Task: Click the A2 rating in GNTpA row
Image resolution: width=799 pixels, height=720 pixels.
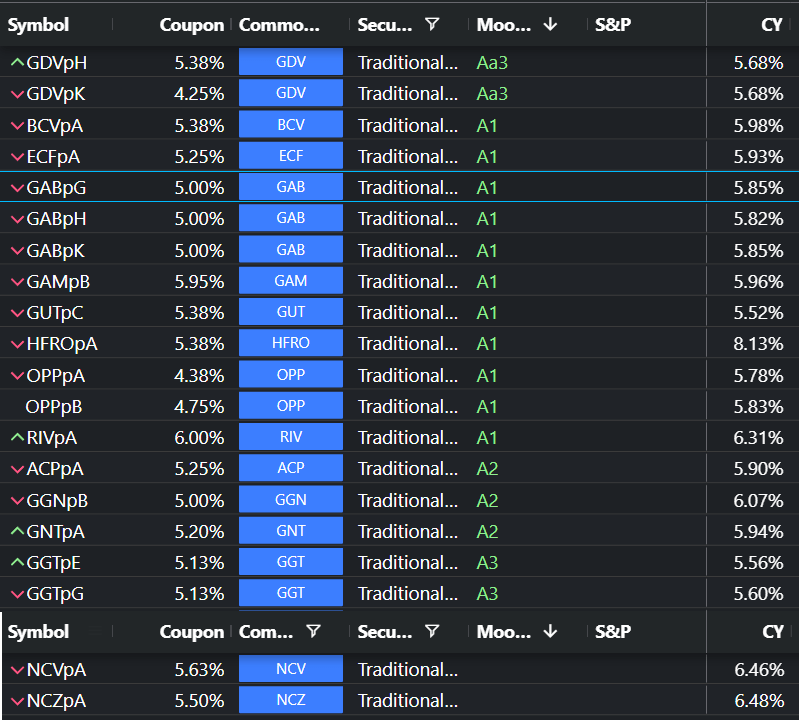Action: pyautogui.click(x=487, y=531)
